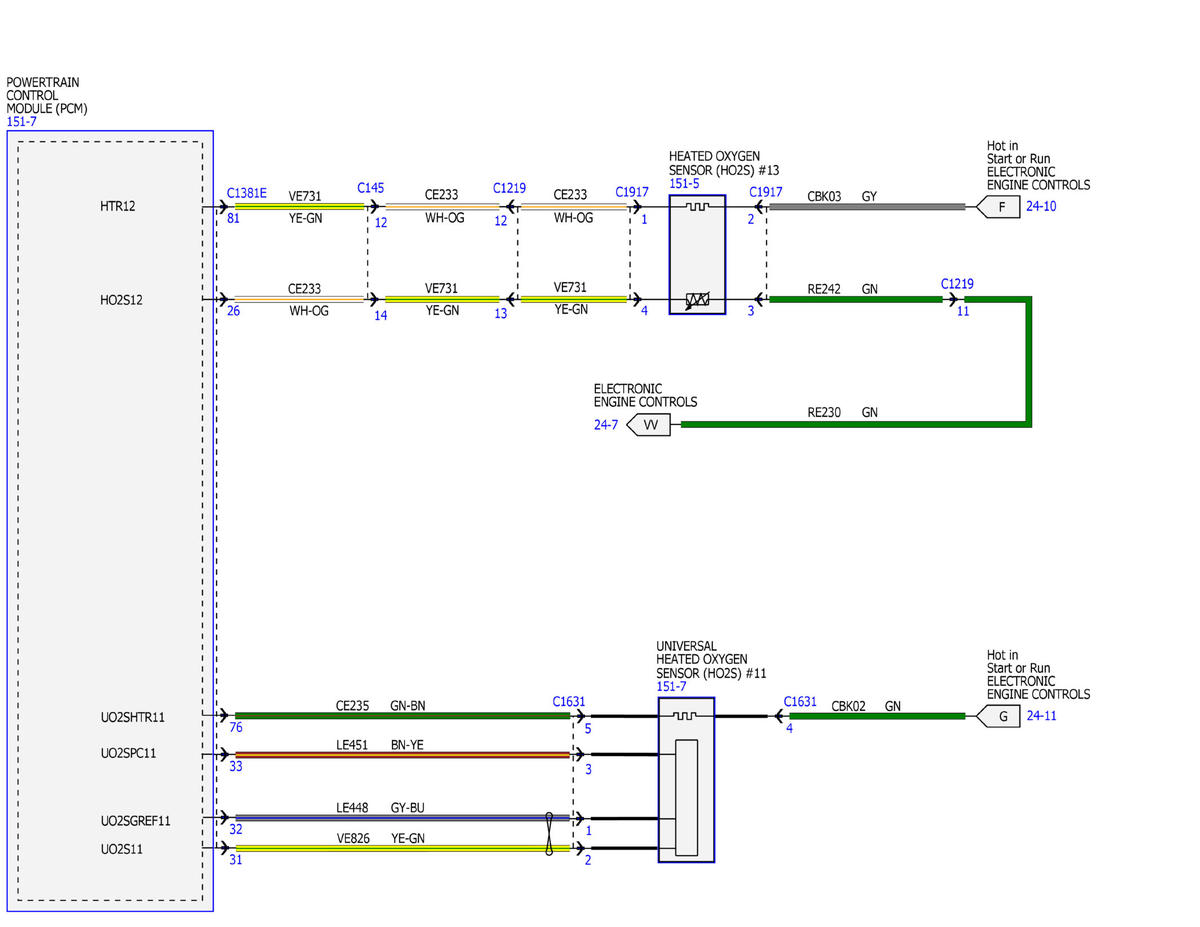This screenshot has width=1200, height=927.
Task: Select the sensing element symbol in HO2S #13
Action: tap(697, 299)
